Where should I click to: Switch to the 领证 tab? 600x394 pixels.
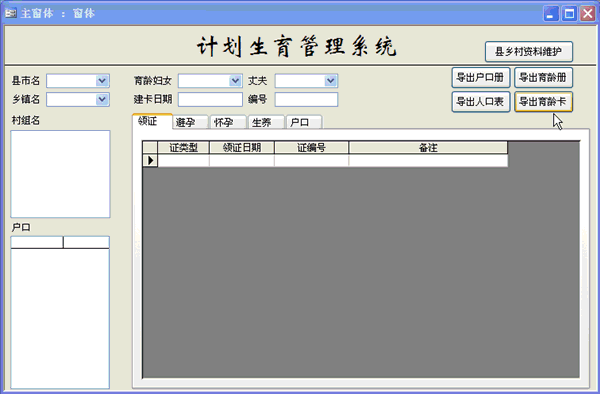point(152,121)
